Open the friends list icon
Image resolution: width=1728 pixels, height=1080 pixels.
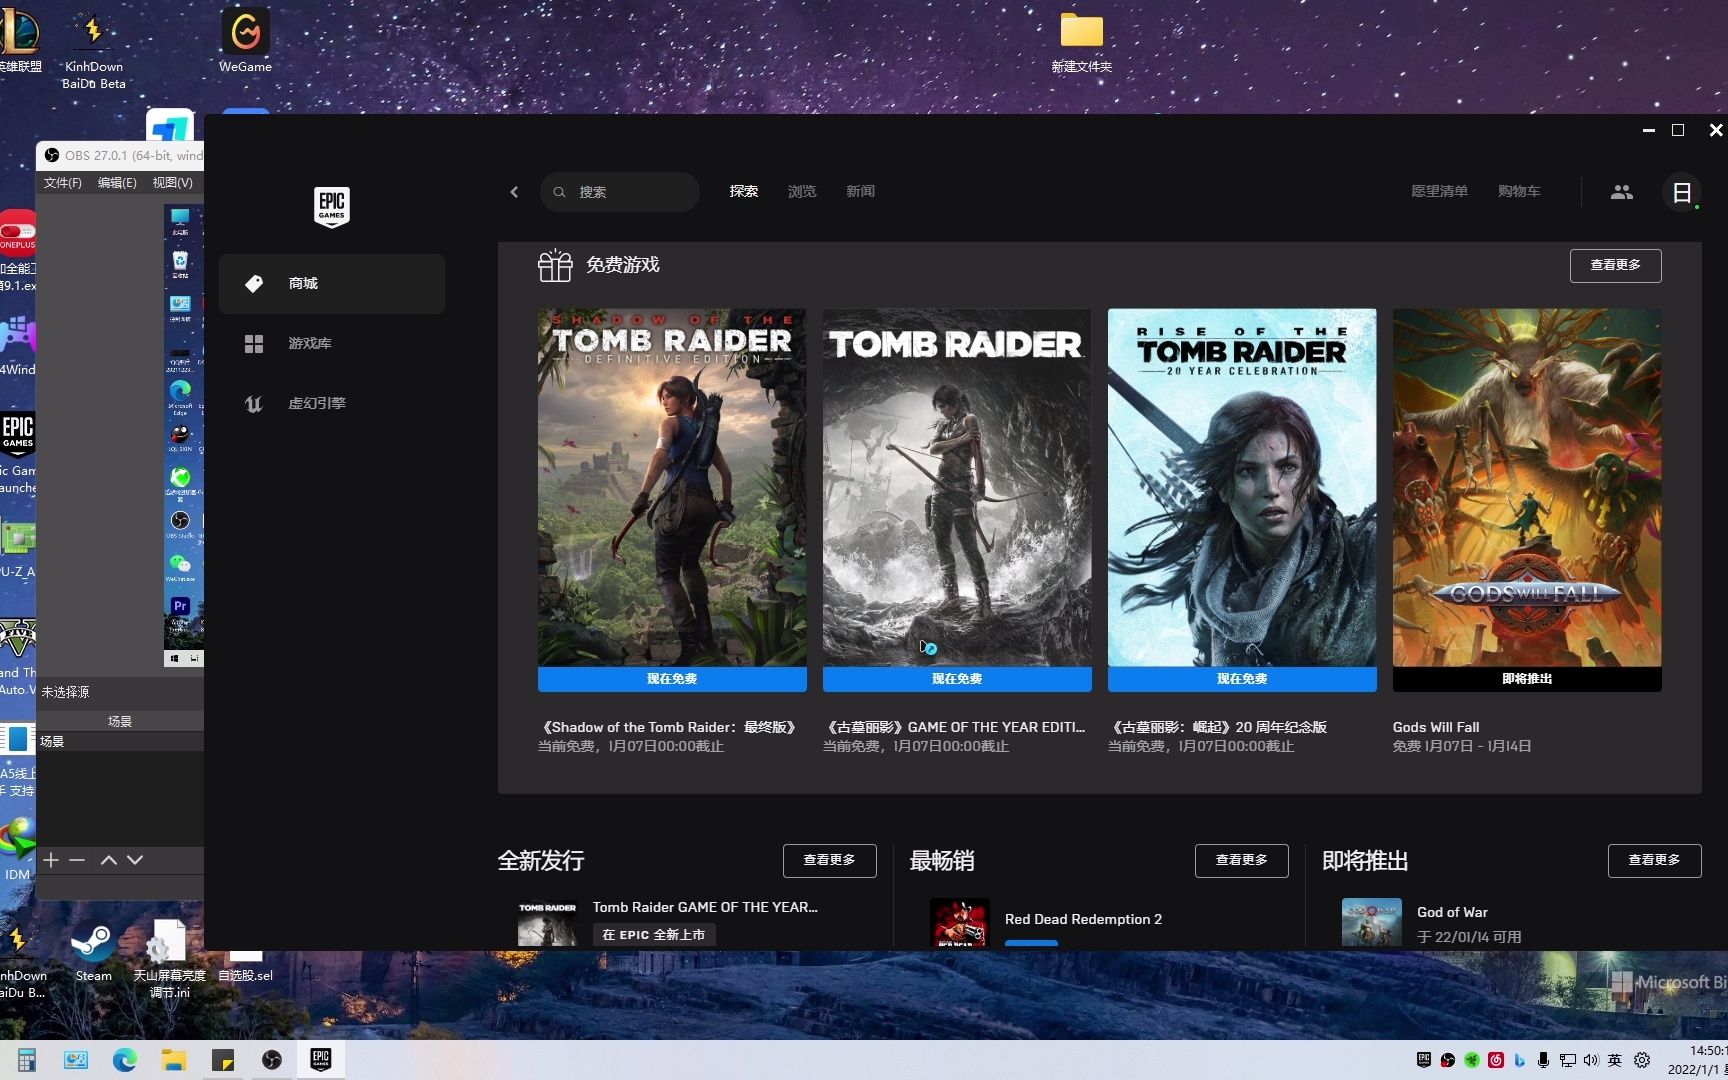tap(1622, 192)
